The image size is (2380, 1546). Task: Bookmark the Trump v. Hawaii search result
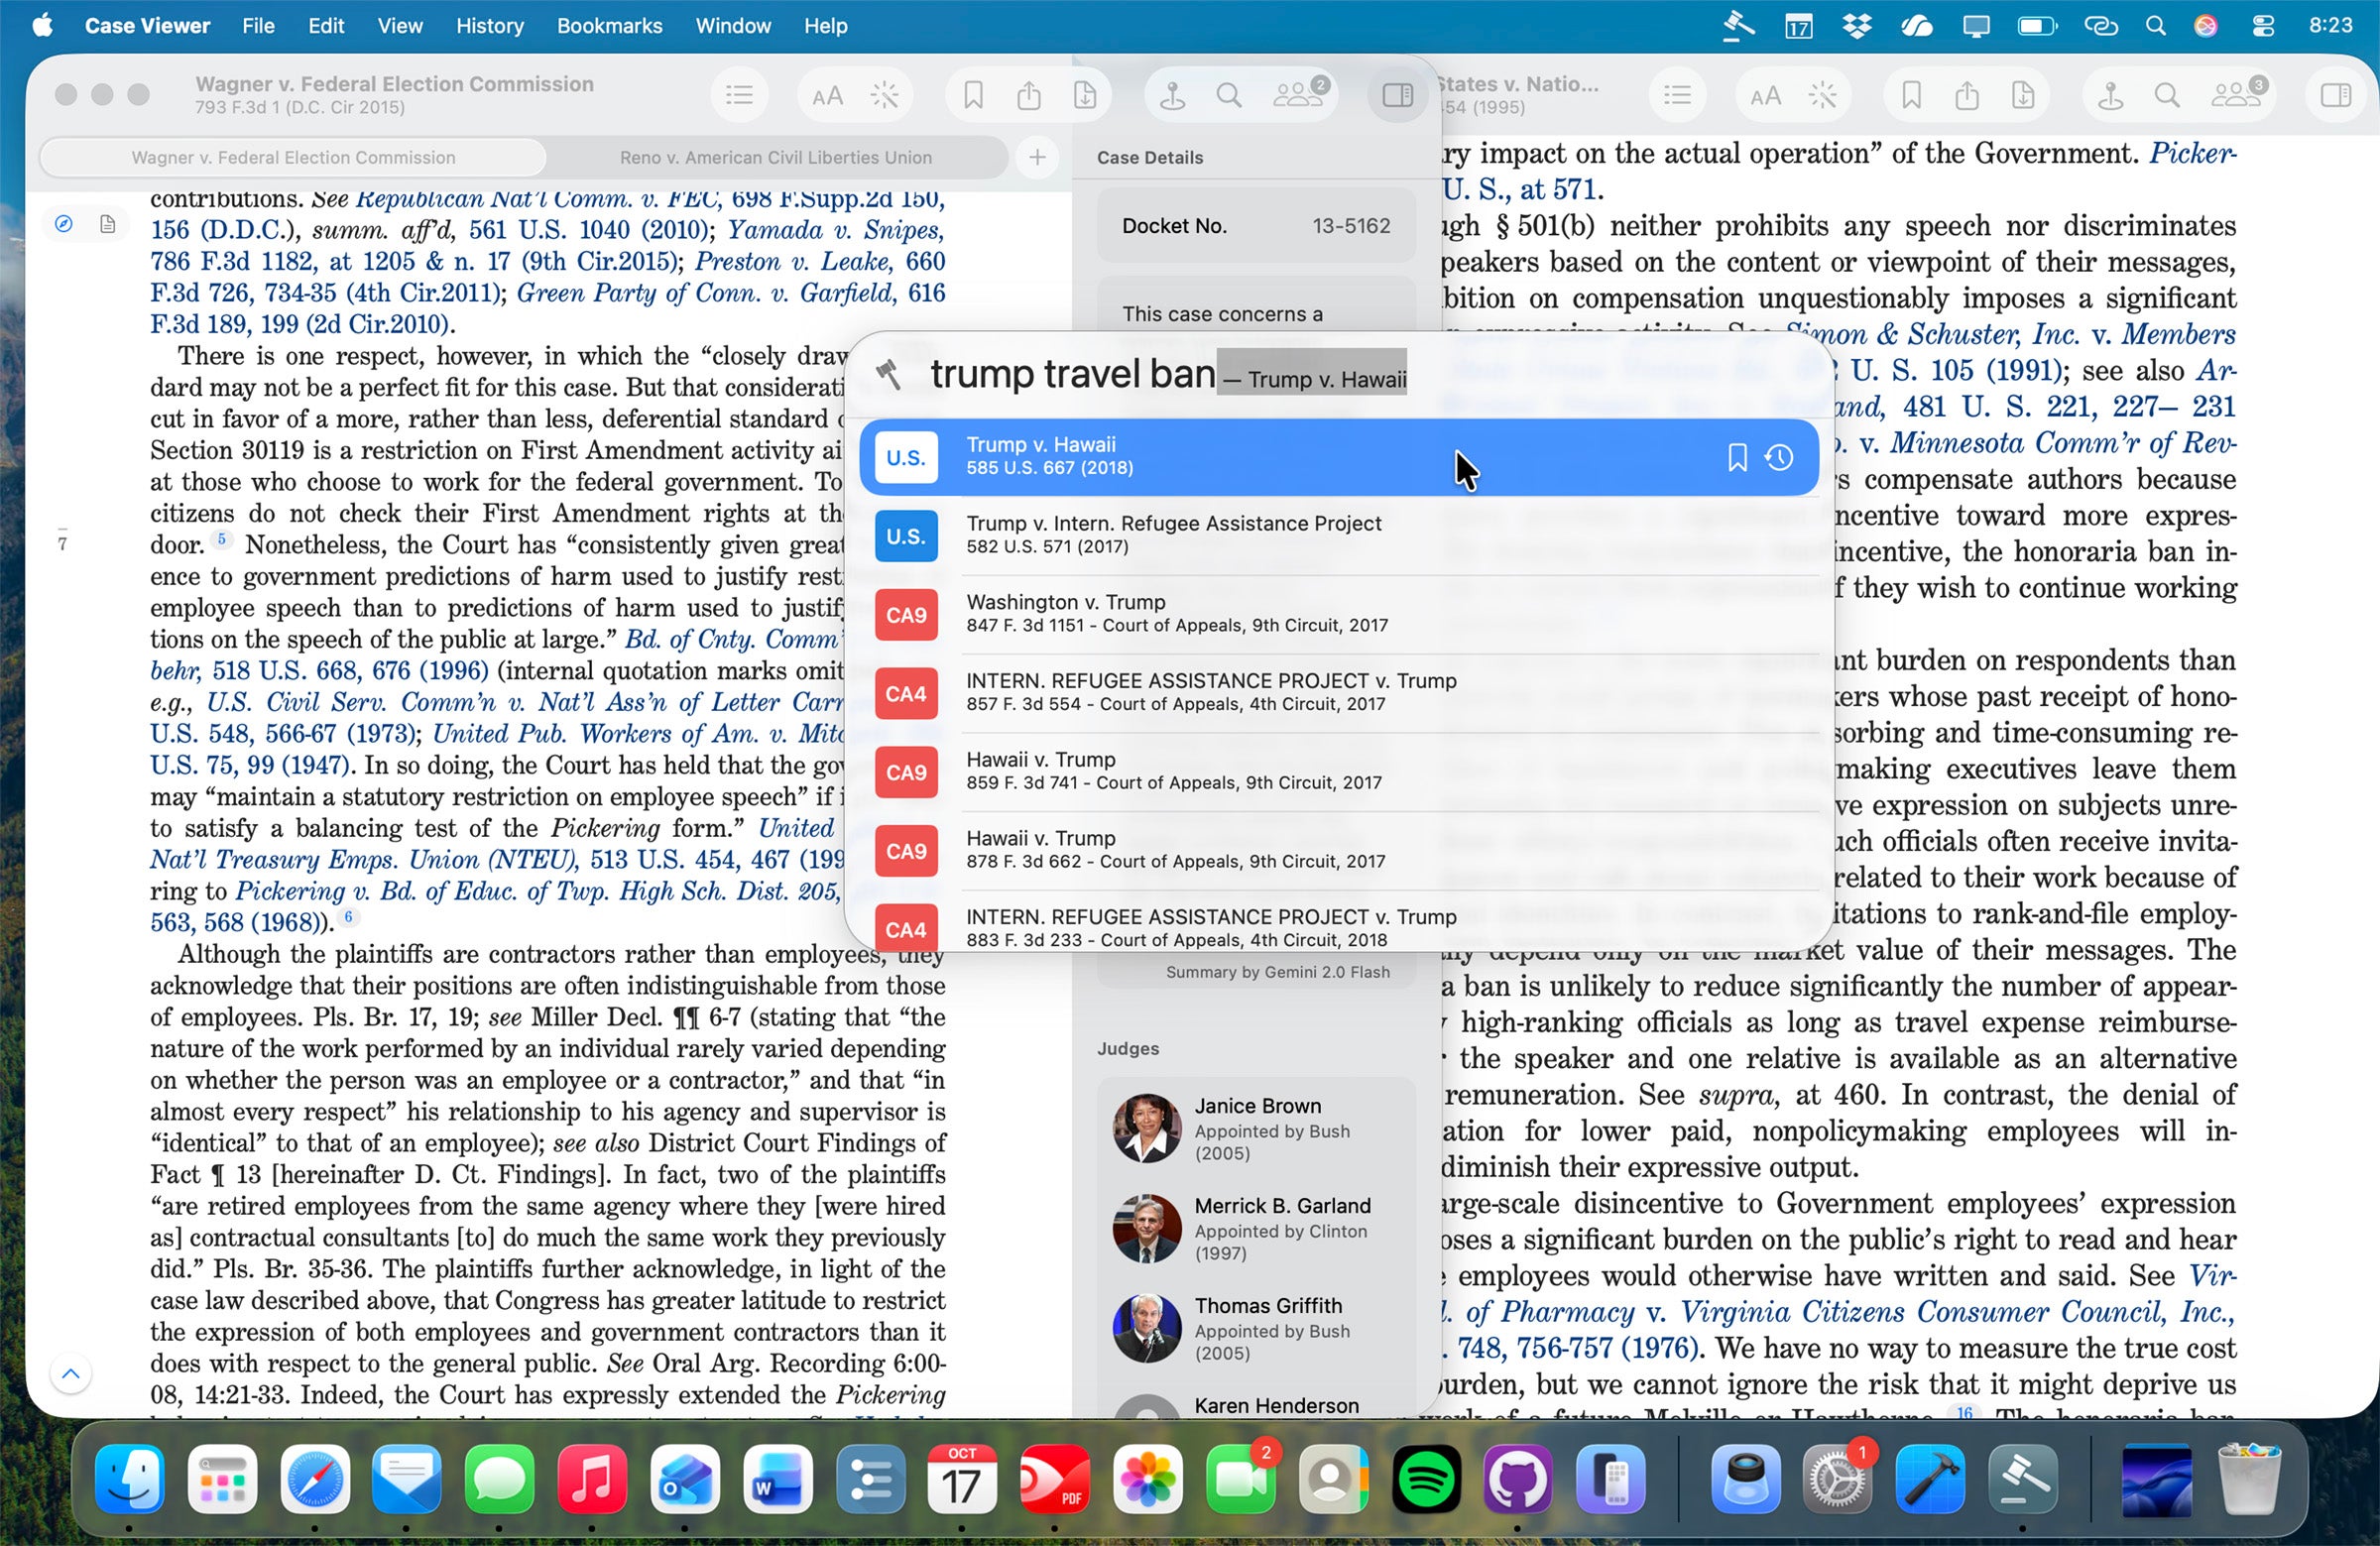pos(1736,458)
